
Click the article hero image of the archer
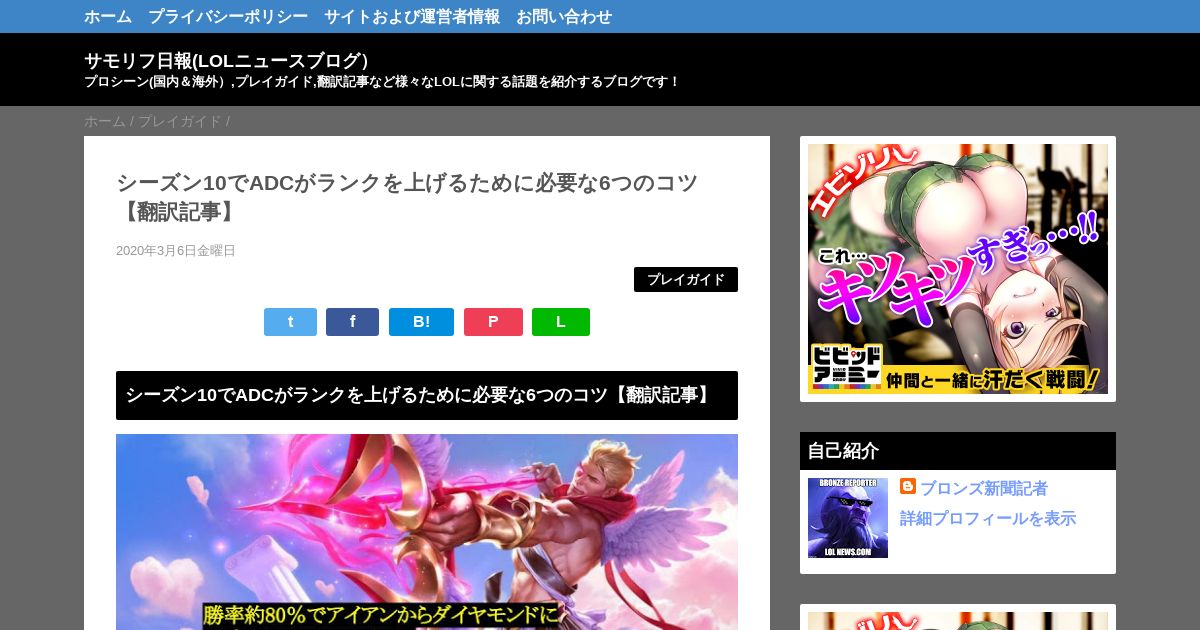(x=427, y=532)
